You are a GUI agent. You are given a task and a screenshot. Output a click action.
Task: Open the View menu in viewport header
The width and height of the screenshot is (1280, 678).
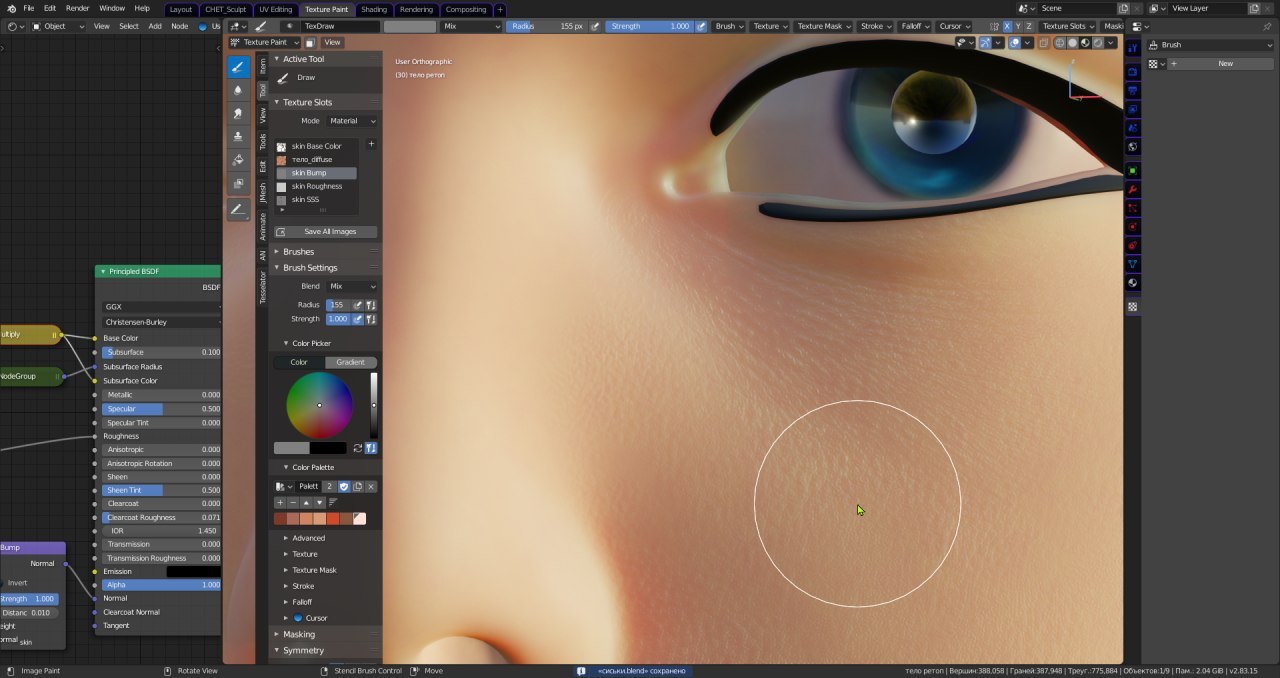(332, 43)
